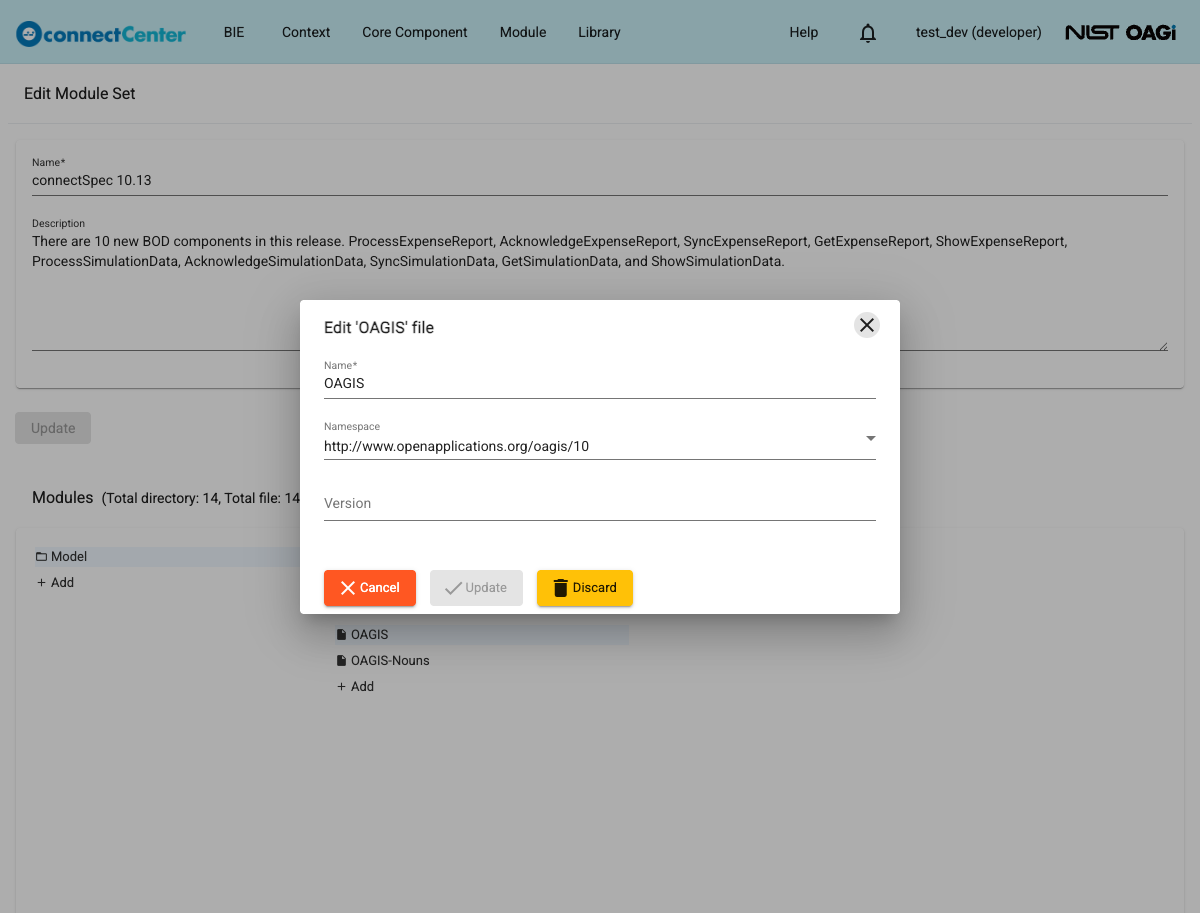Click the module set Name field

(x=600, y=181)
